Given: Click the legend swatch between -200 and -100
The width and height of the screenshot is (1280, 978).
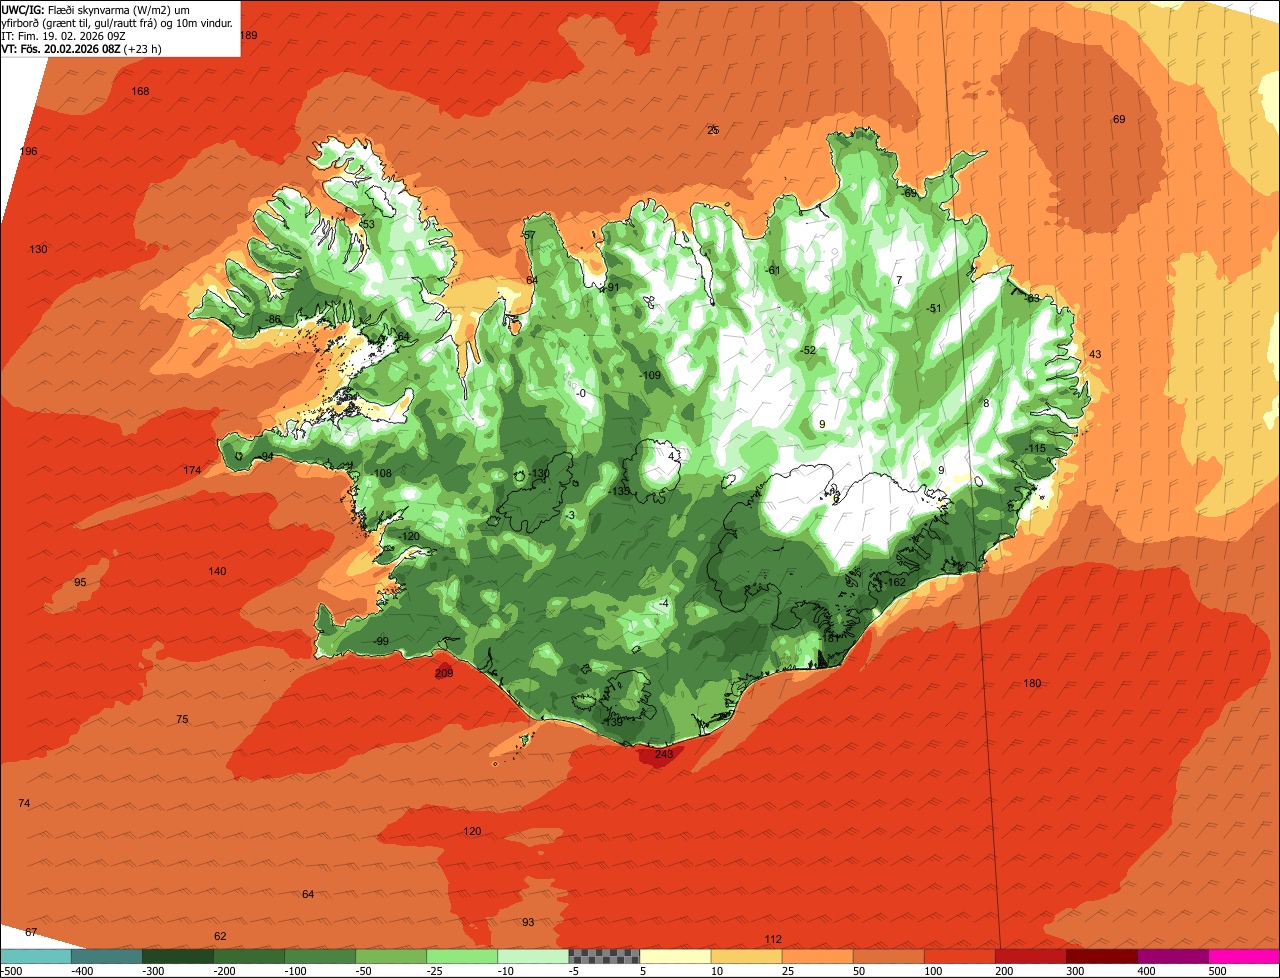Looking at the screenshot, I should click(249, 956).
